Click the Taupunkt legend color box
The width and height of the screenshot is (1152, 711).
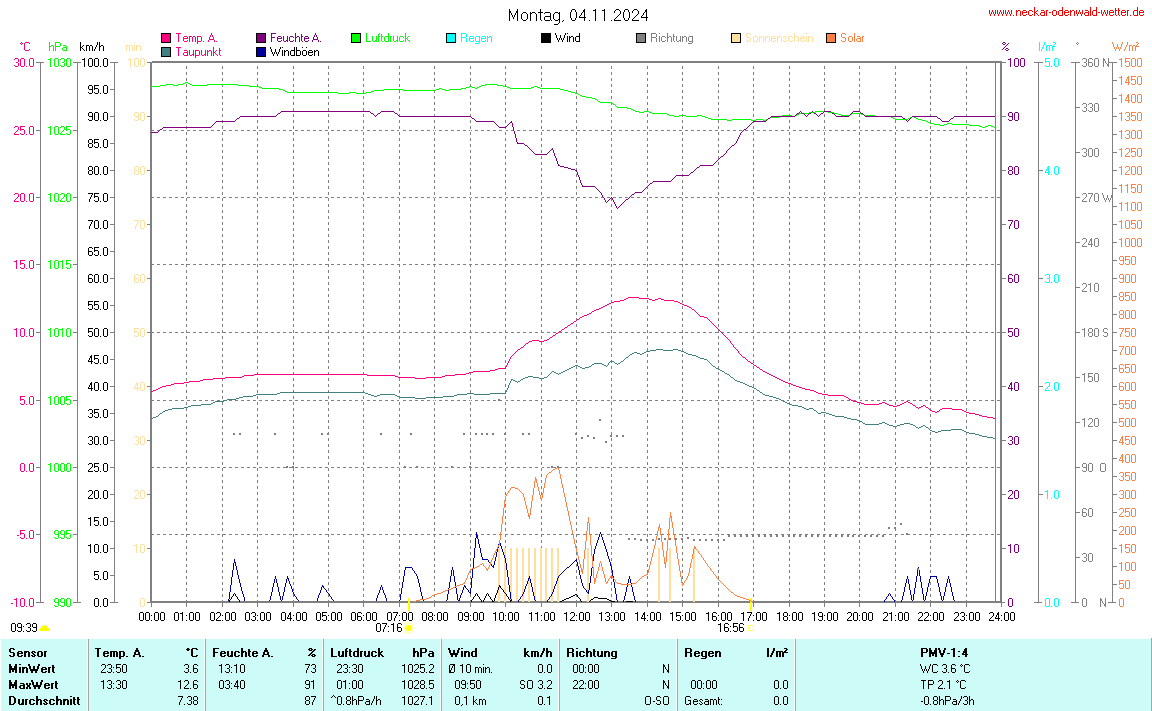point(166,51)
